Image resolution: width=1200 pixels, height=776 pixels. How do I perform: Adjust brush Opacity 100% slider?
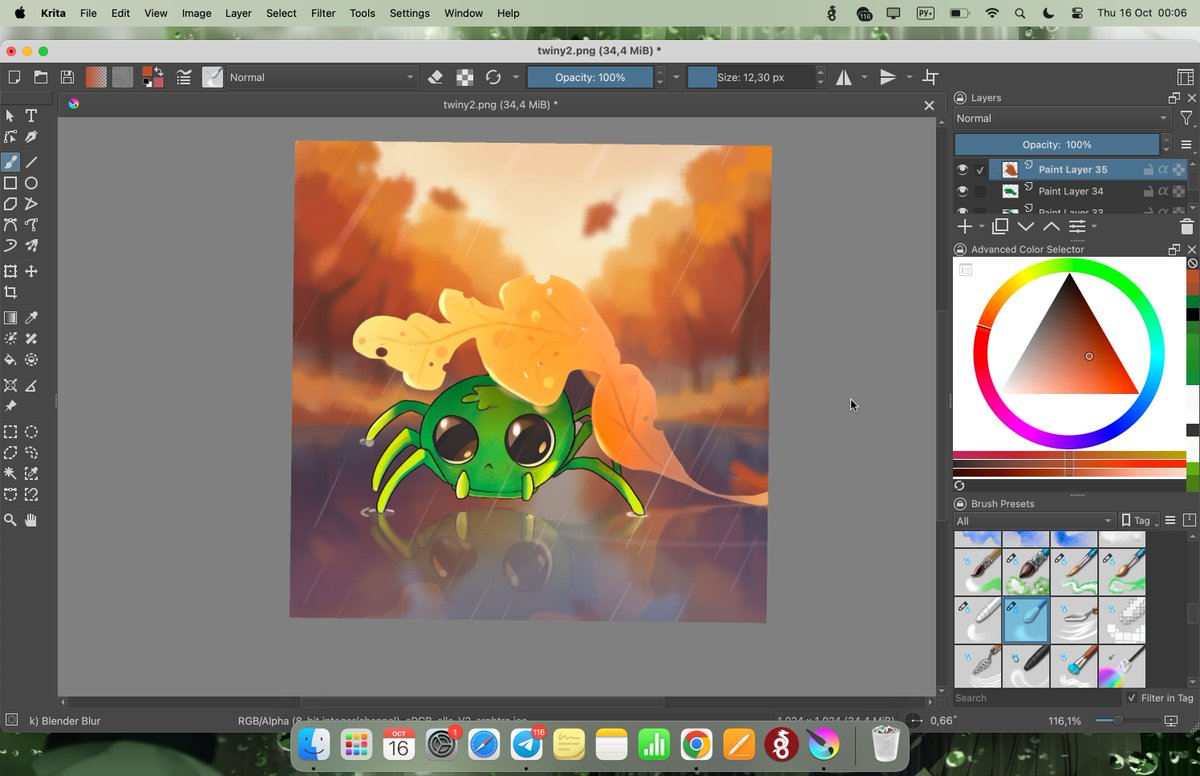pyautogui.click(x=590, y=77)
